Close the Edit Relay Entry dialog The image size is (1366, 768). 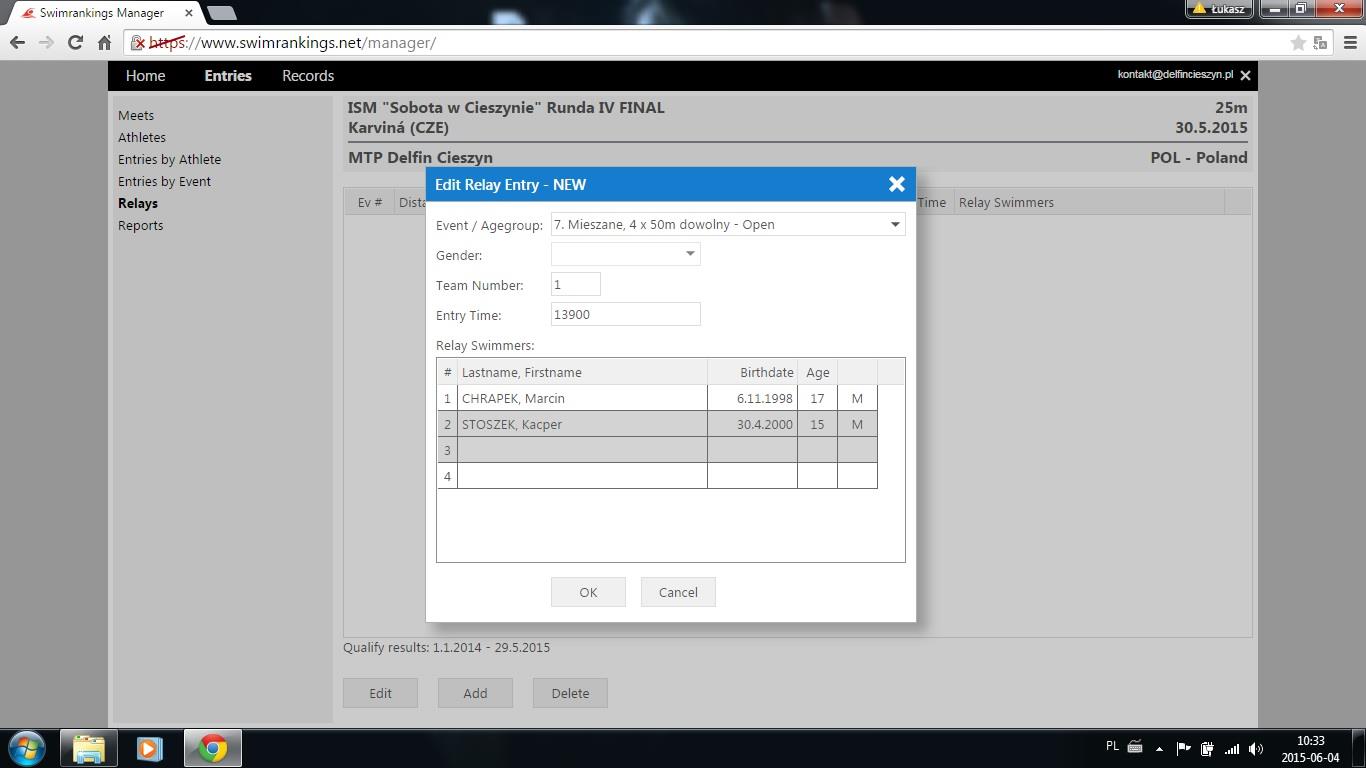point(896,184)
